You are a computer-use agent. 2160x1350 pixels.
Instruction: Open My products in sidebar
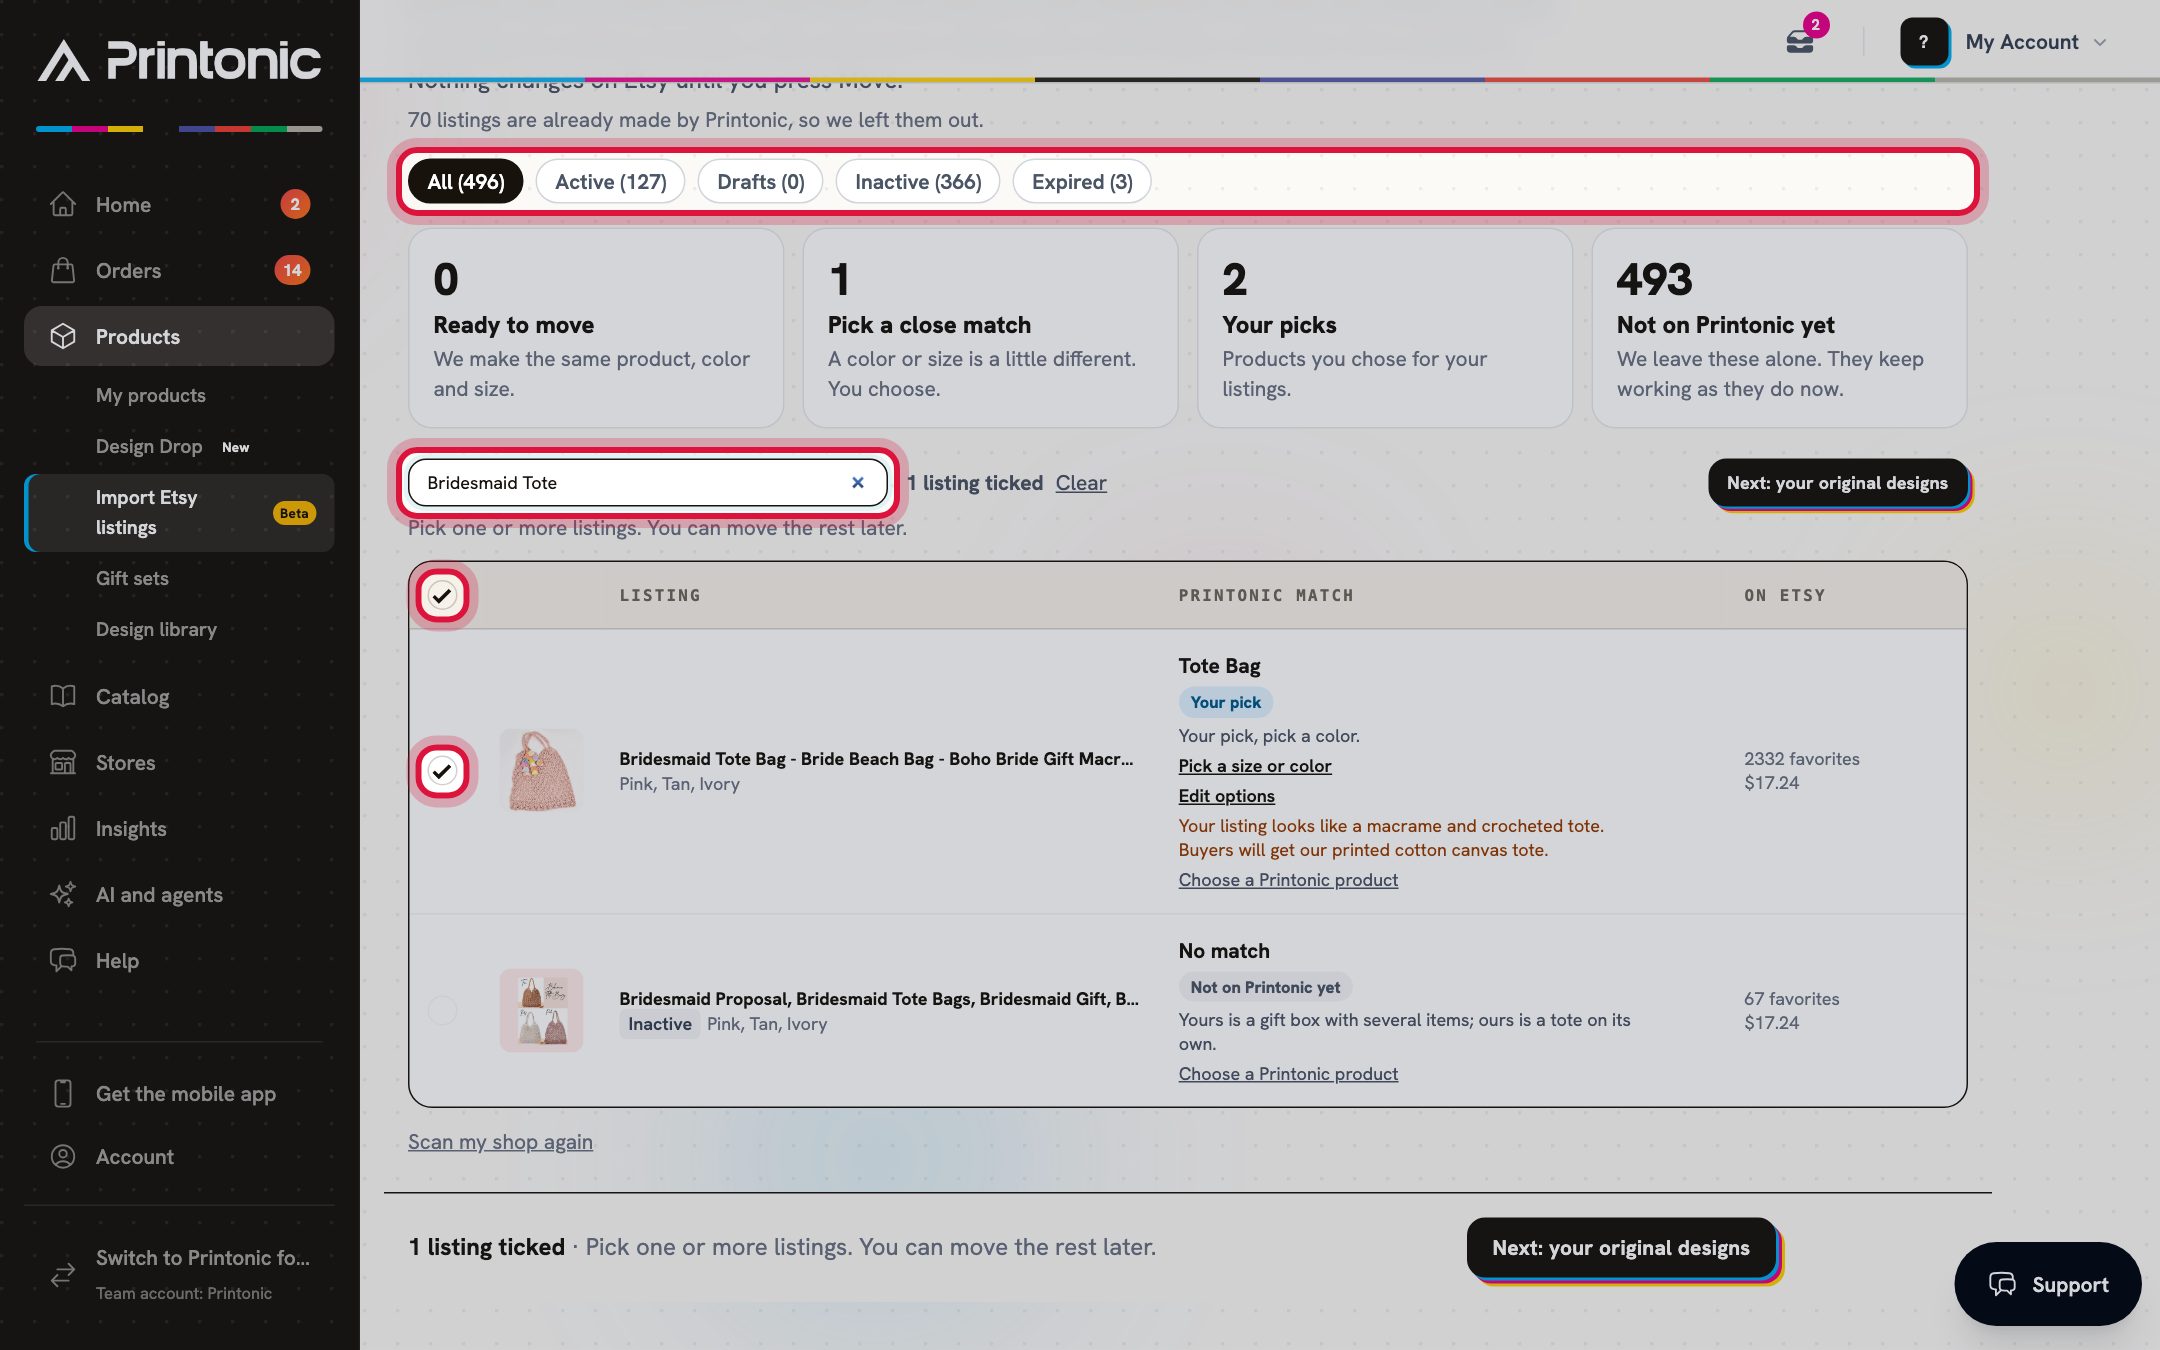(x=151, y=395)
